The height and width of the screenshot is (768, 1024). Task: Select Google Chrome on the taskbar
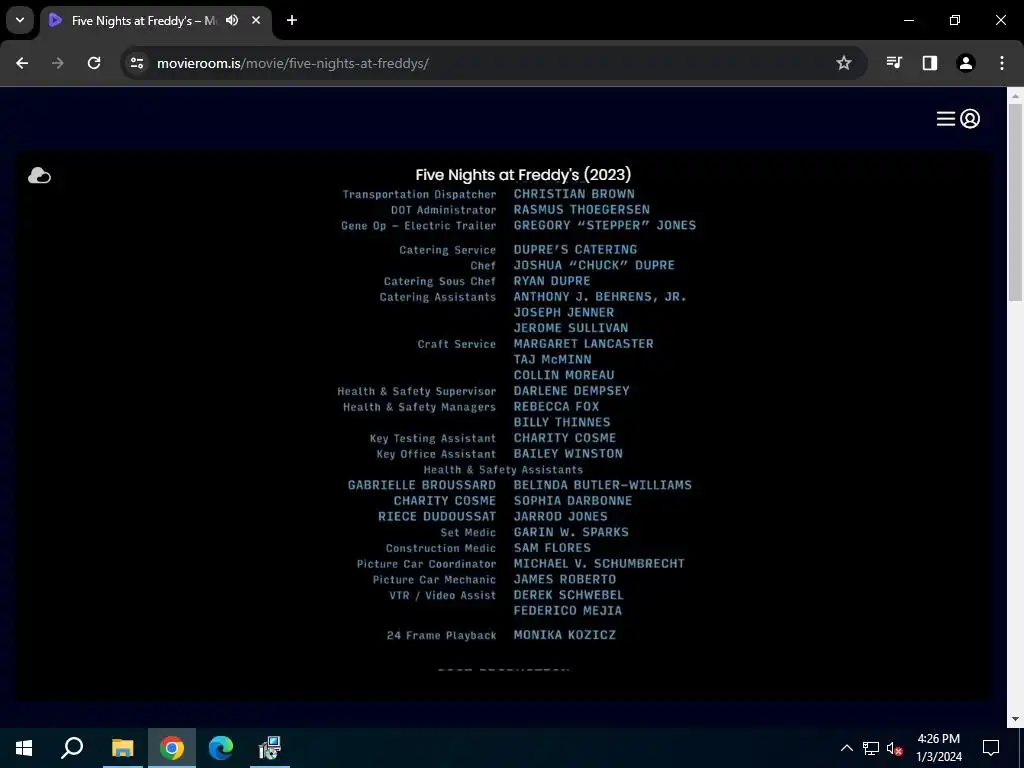point(172,748)
